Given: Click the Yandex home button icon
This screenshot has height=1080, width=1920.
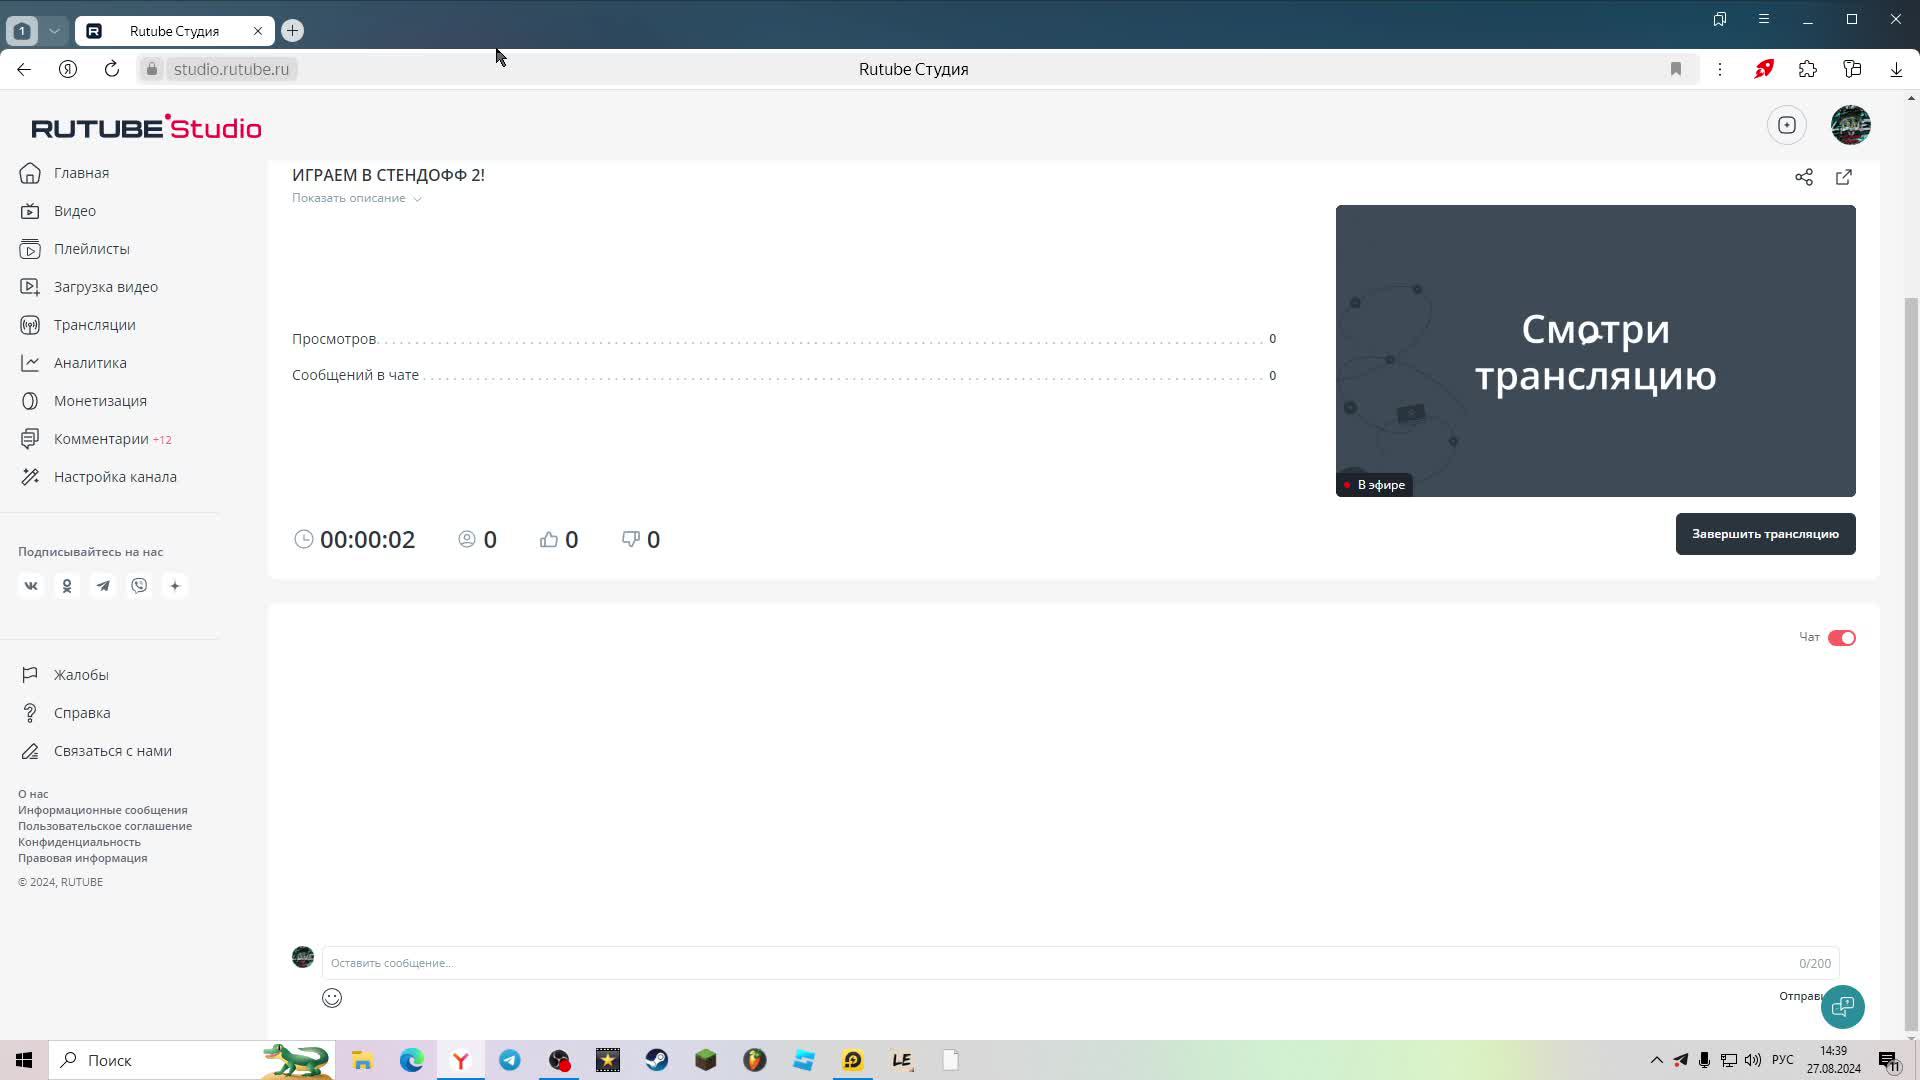Looking at the screenshot, I should (68, 69).
